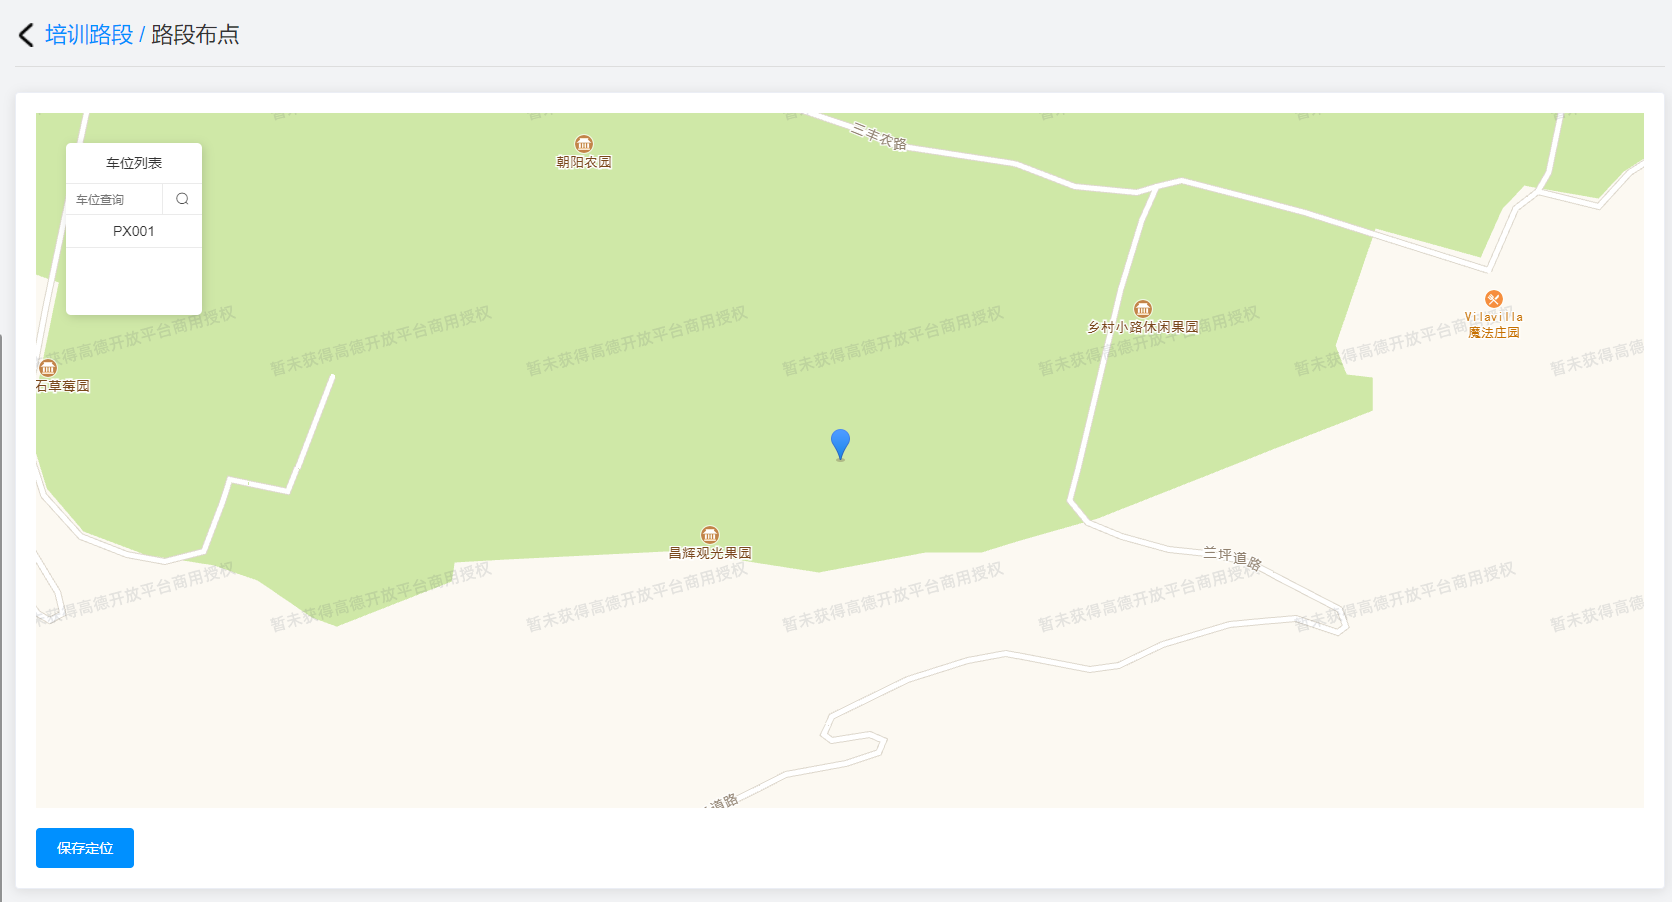Click the back arrow icon
The width and height of the screenshot is (1672, 902).
point(26,35)
